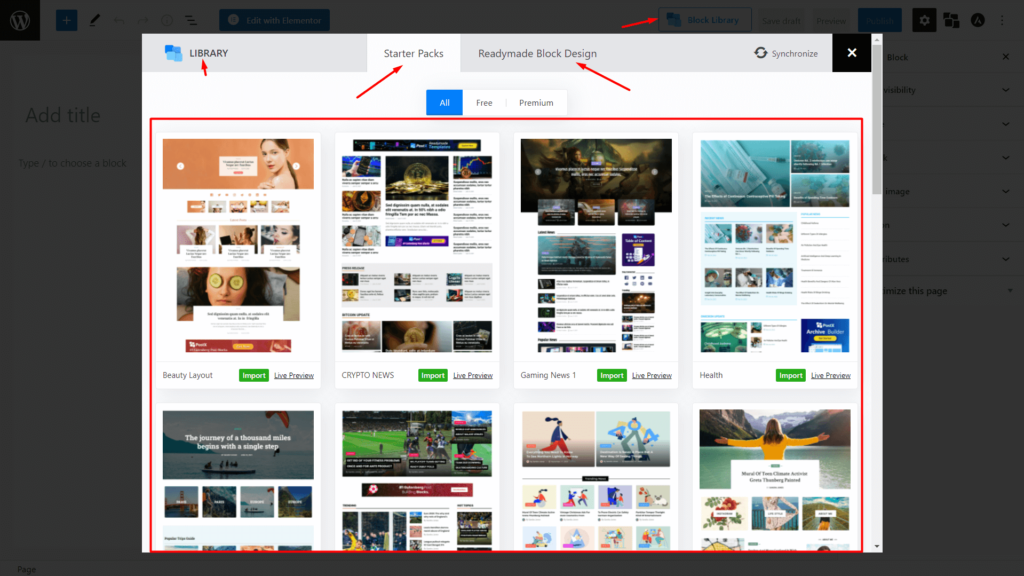
Task: Open the Details info icon
Action: pyautogui.click(x=167, y=21)
